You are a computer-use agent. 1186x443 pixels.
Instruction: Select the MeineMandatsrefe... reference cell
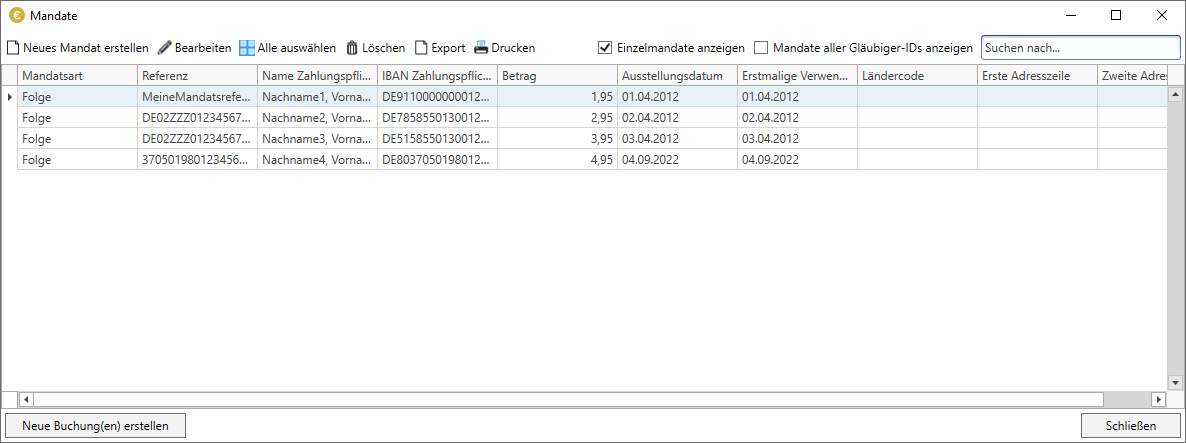(197, 97)
